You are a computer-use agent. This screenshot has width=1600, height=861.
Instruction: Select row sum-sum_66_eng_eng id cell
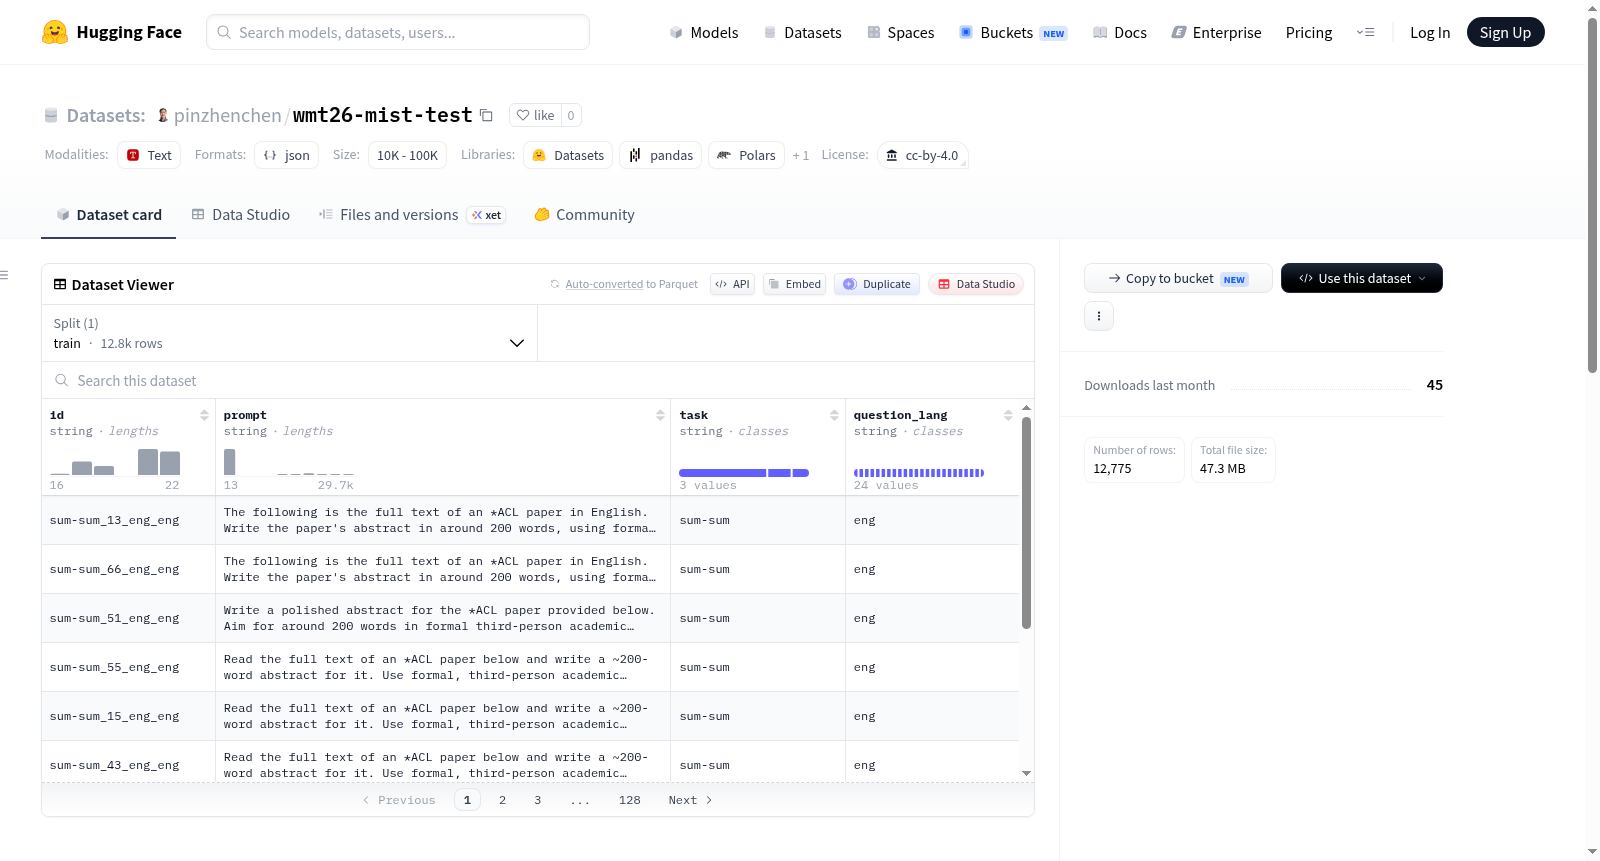click(x=128, y=569)
